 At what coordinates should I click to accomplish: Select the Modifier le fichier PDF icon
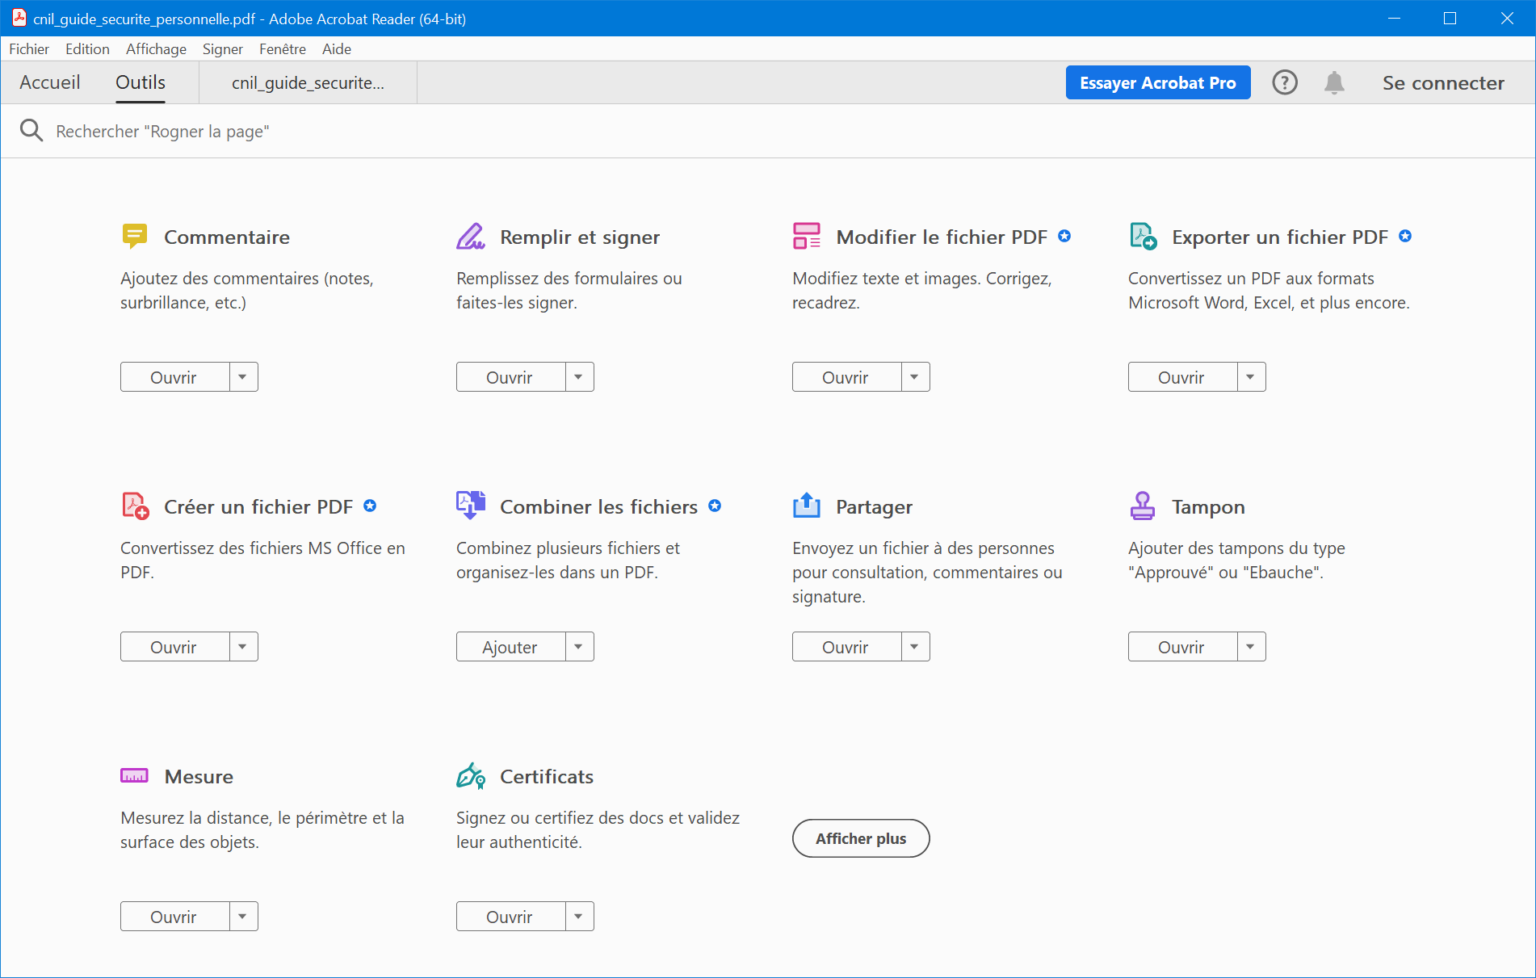tap(806, 236)
